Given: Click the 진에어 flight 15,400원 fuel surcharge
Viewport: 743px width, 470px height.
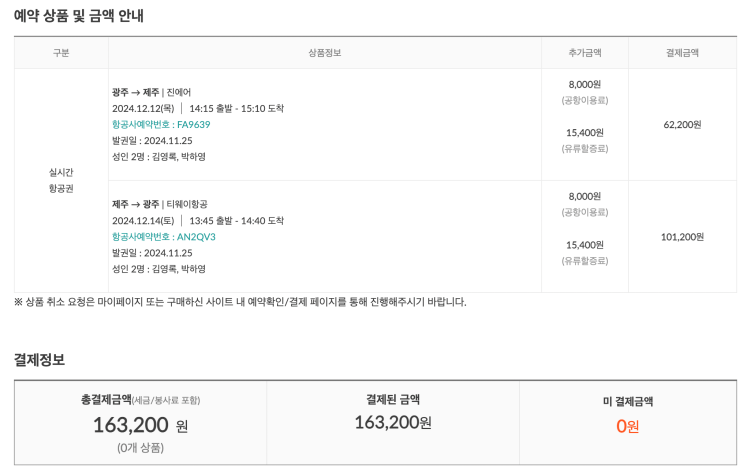Looking at the screenshot, I should 584,132.
